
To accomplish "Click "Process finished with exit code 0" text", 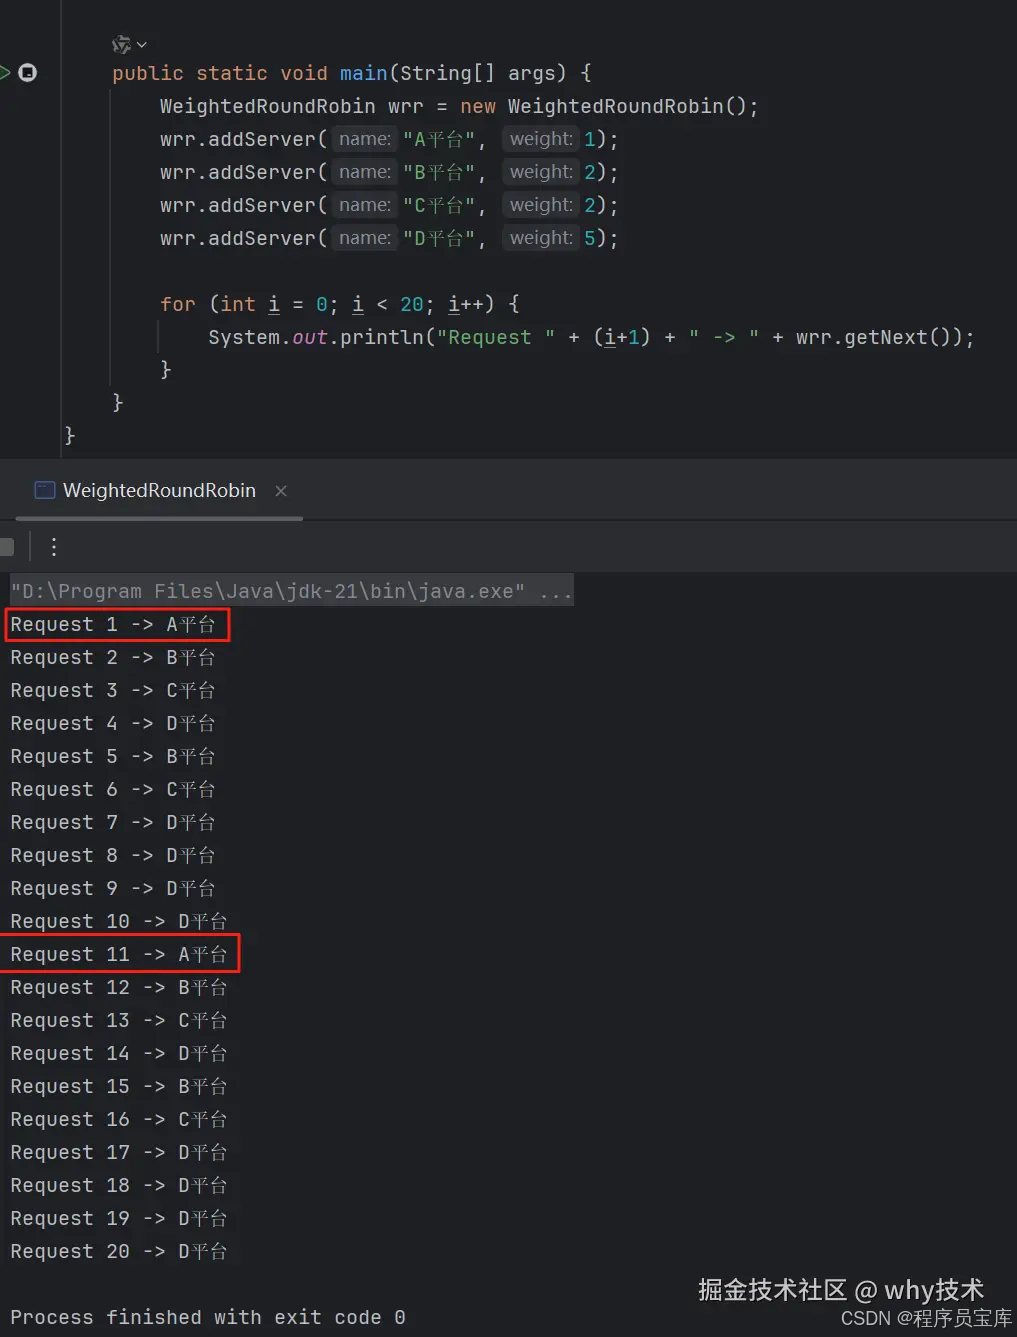I will pyautogui.click(x=208, y=1318).
